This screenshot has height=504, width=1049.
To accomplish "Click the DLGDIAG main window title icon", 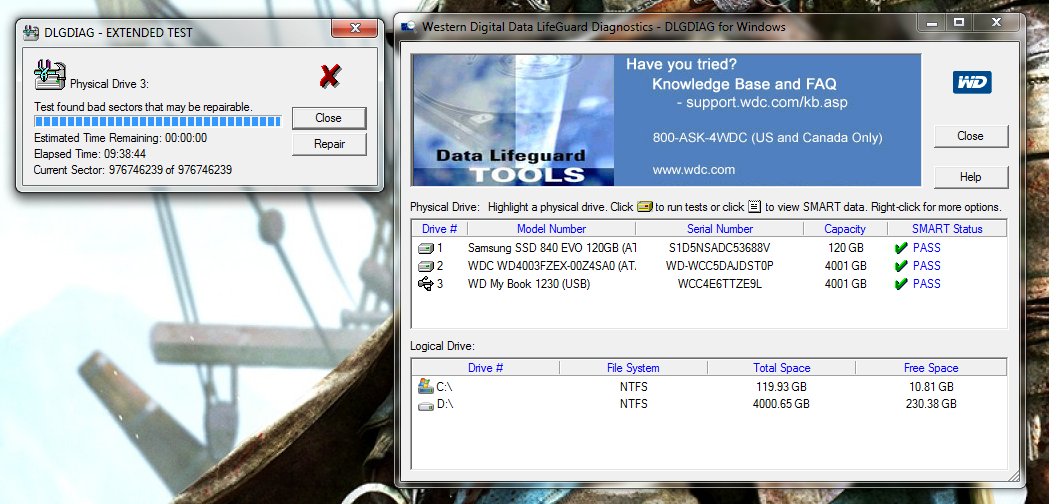I will coord(408,27).
